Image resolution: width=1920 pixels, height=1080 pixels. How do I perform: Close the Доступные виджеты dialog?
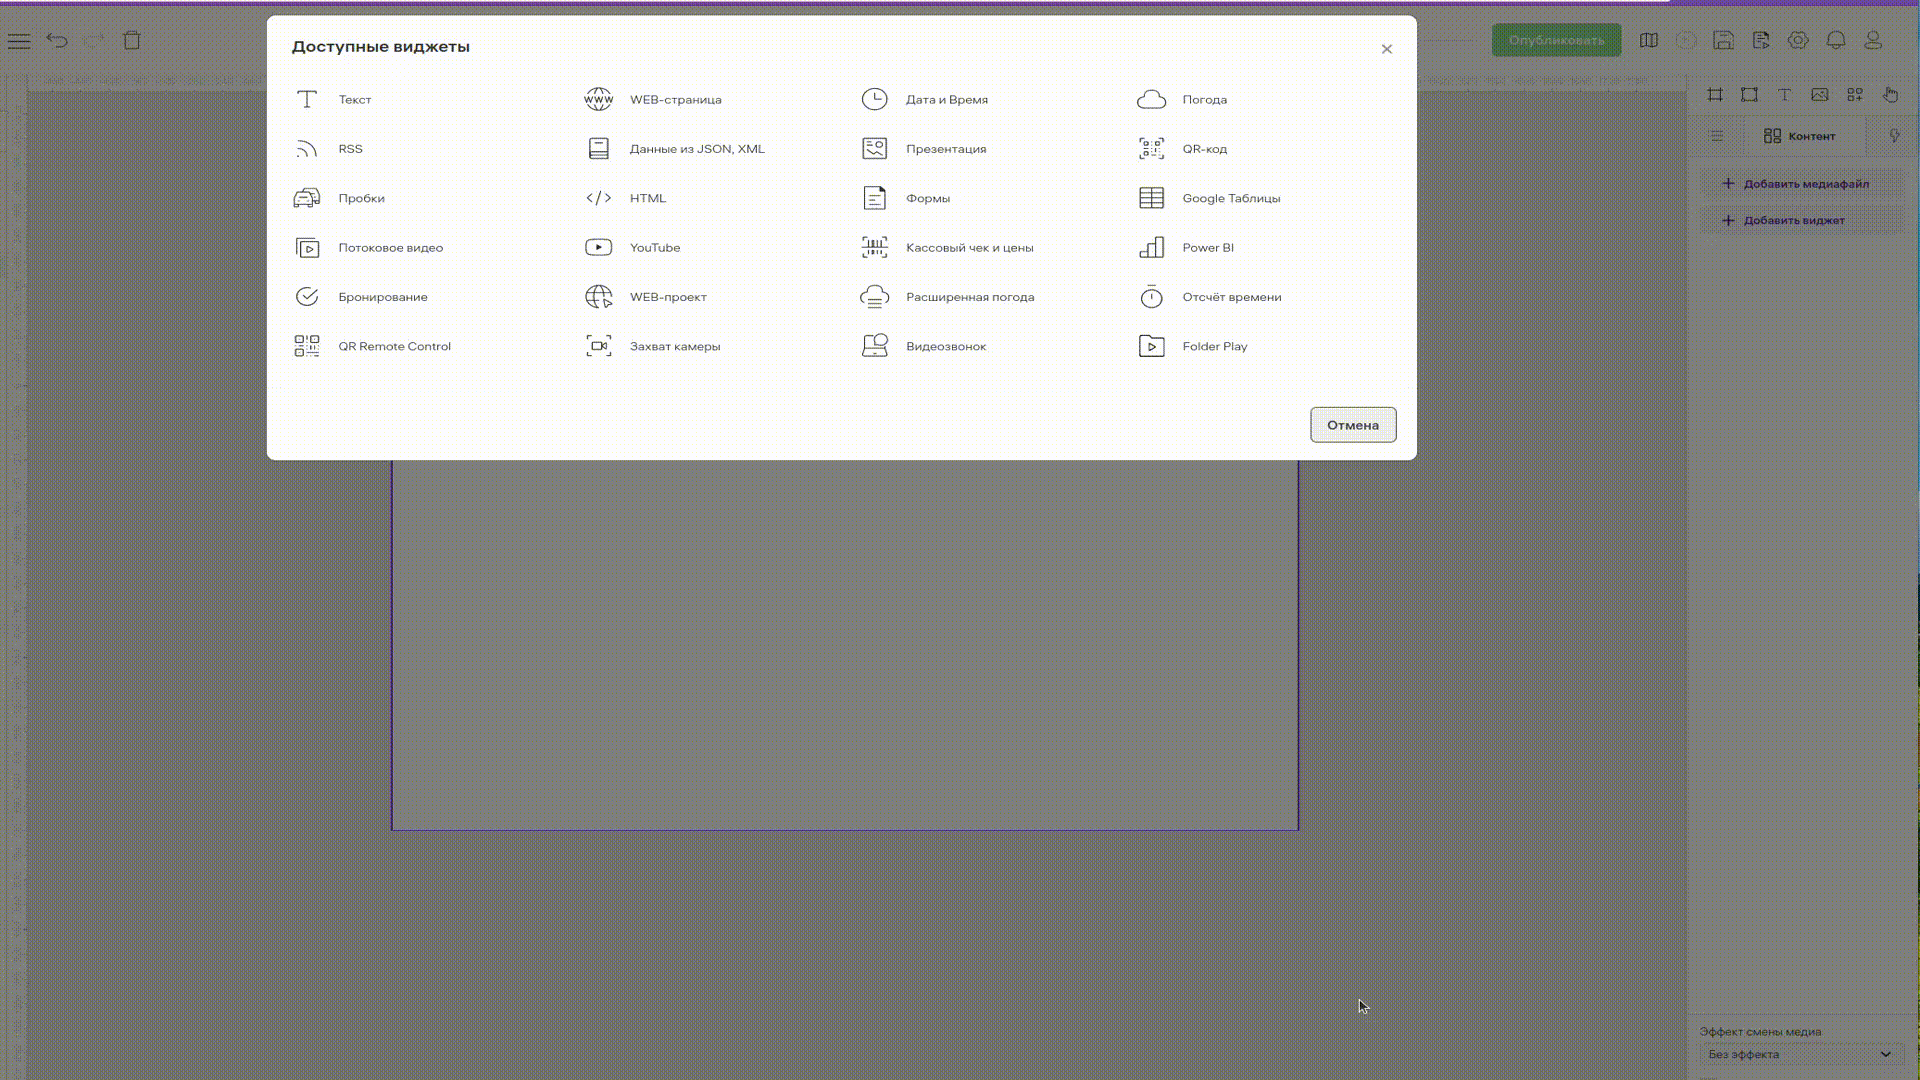coord(1386,49)
